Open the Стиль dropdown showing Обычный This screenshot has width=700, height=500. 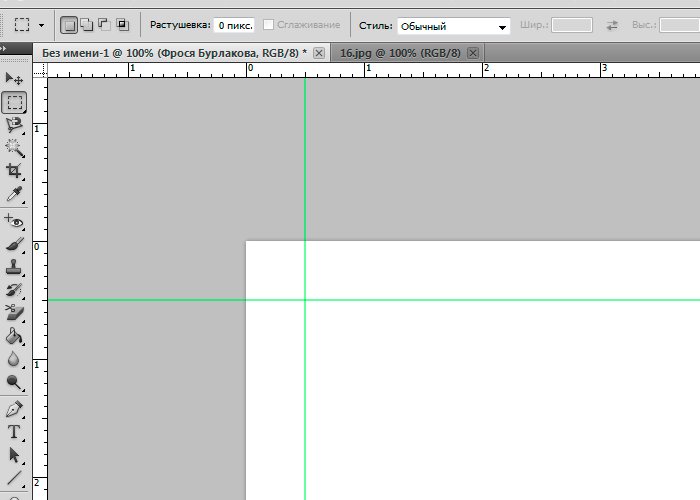click(453, 25)
